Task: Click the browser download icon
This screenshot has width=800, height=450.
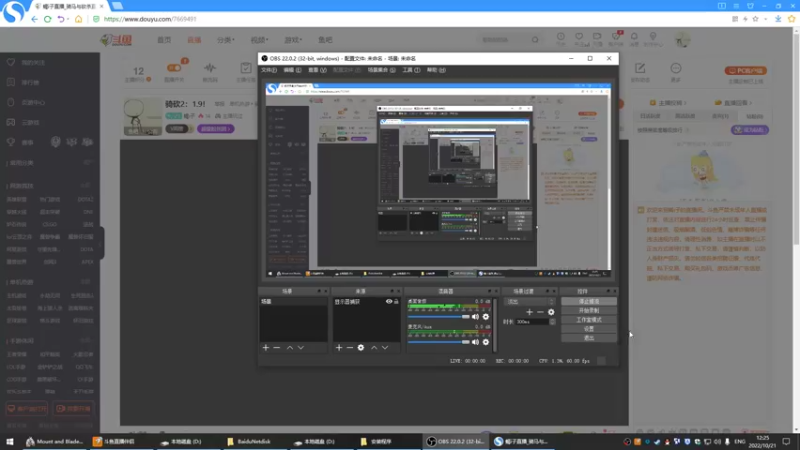Action: pyautogui.click(x=778, y=19)
